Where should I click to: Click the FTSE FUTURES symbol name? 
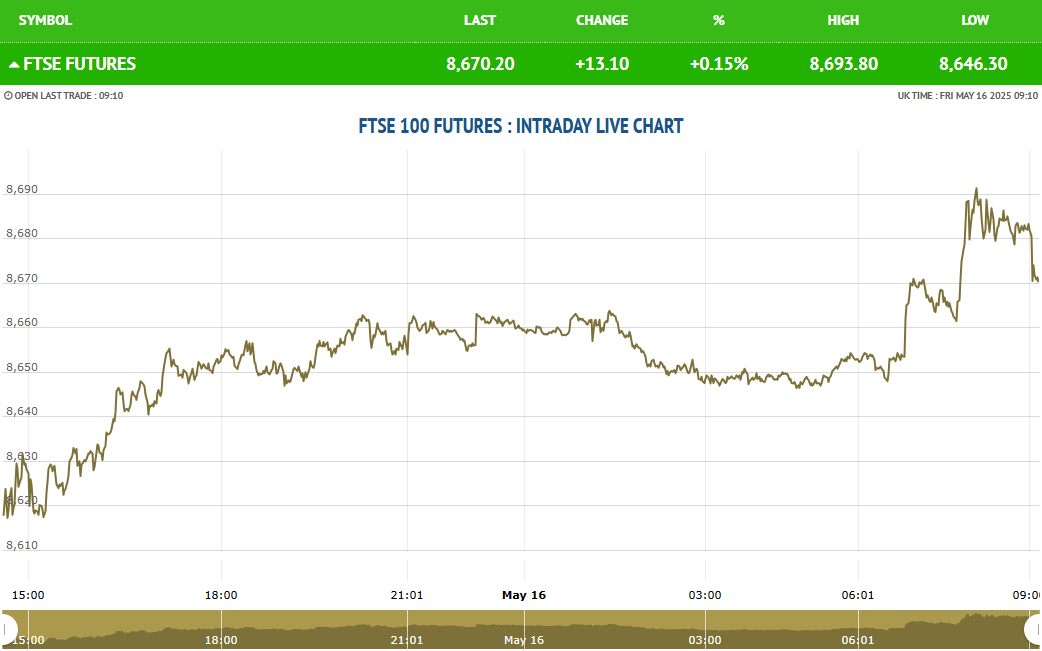click(x=80, y=64)
